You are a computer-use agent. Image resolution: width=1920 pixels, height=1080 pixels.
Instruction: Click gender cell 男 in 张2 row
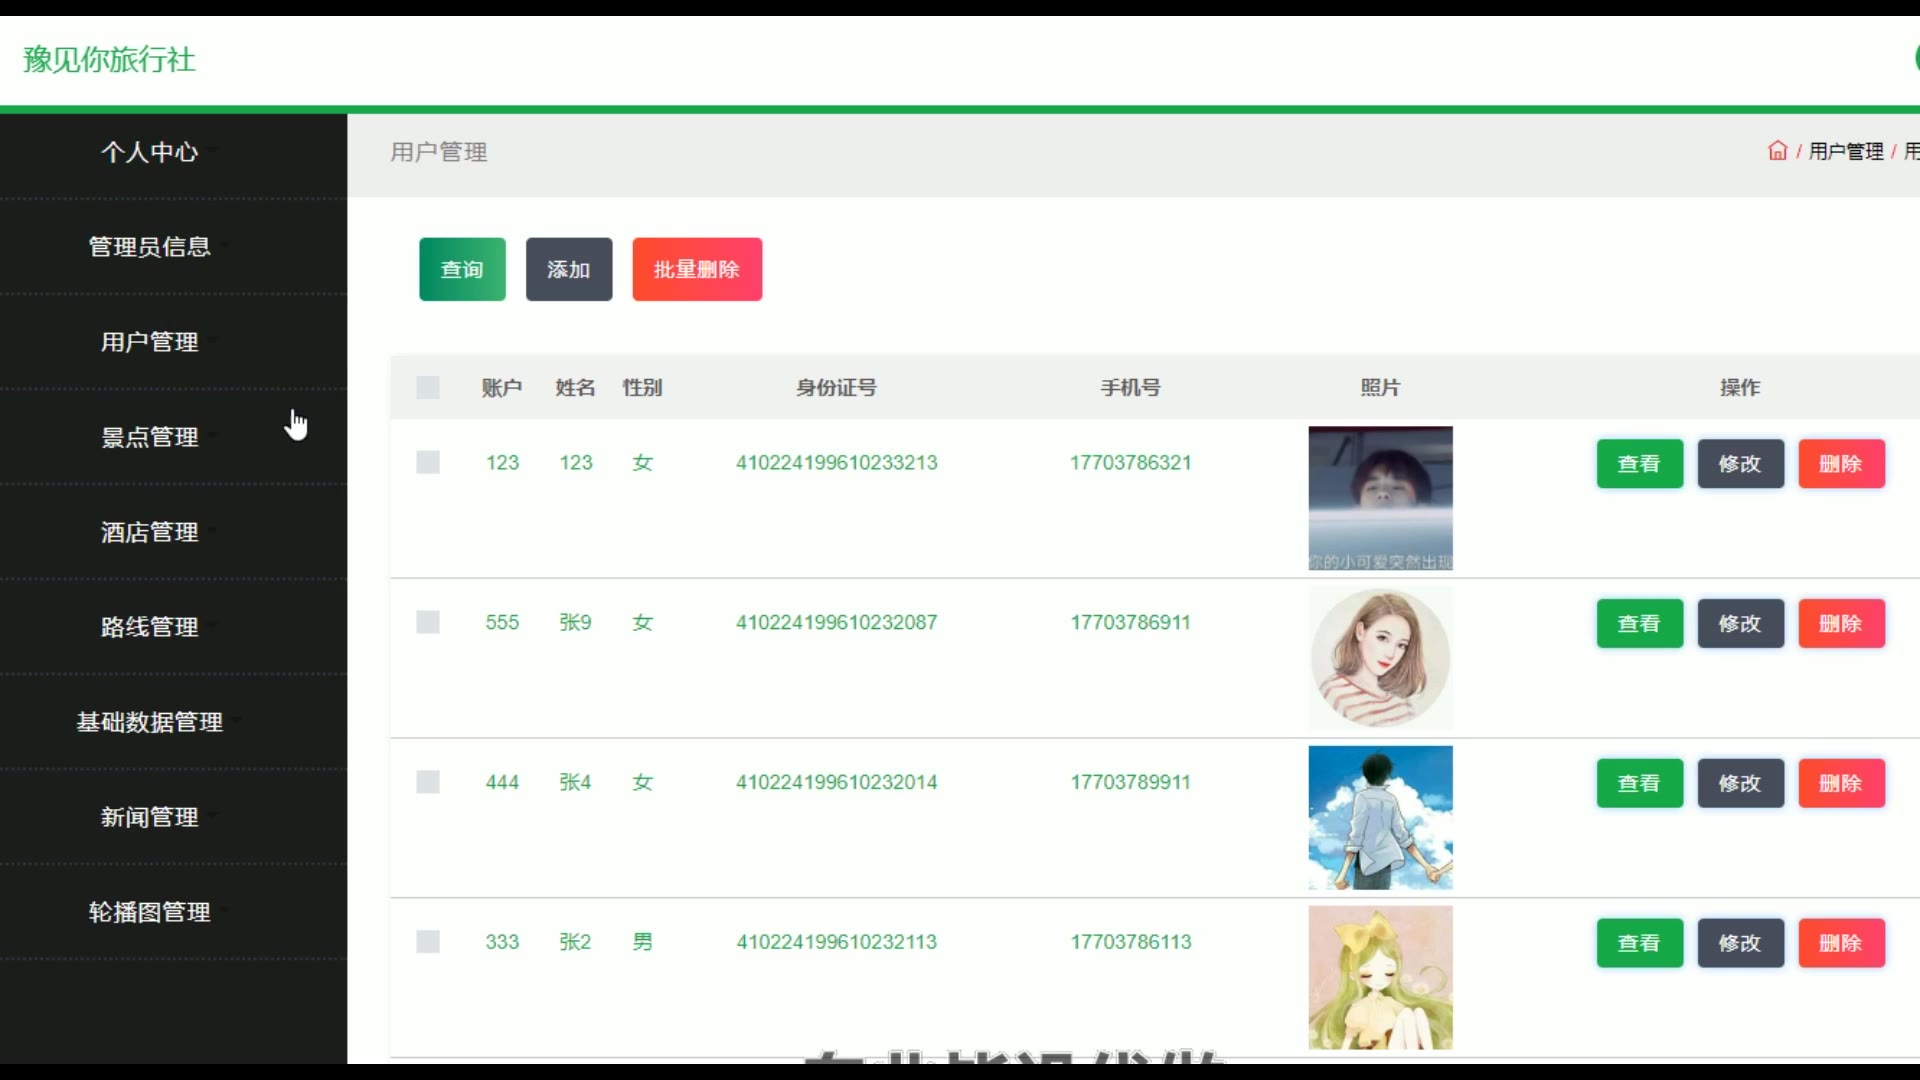tap(643, 942)
